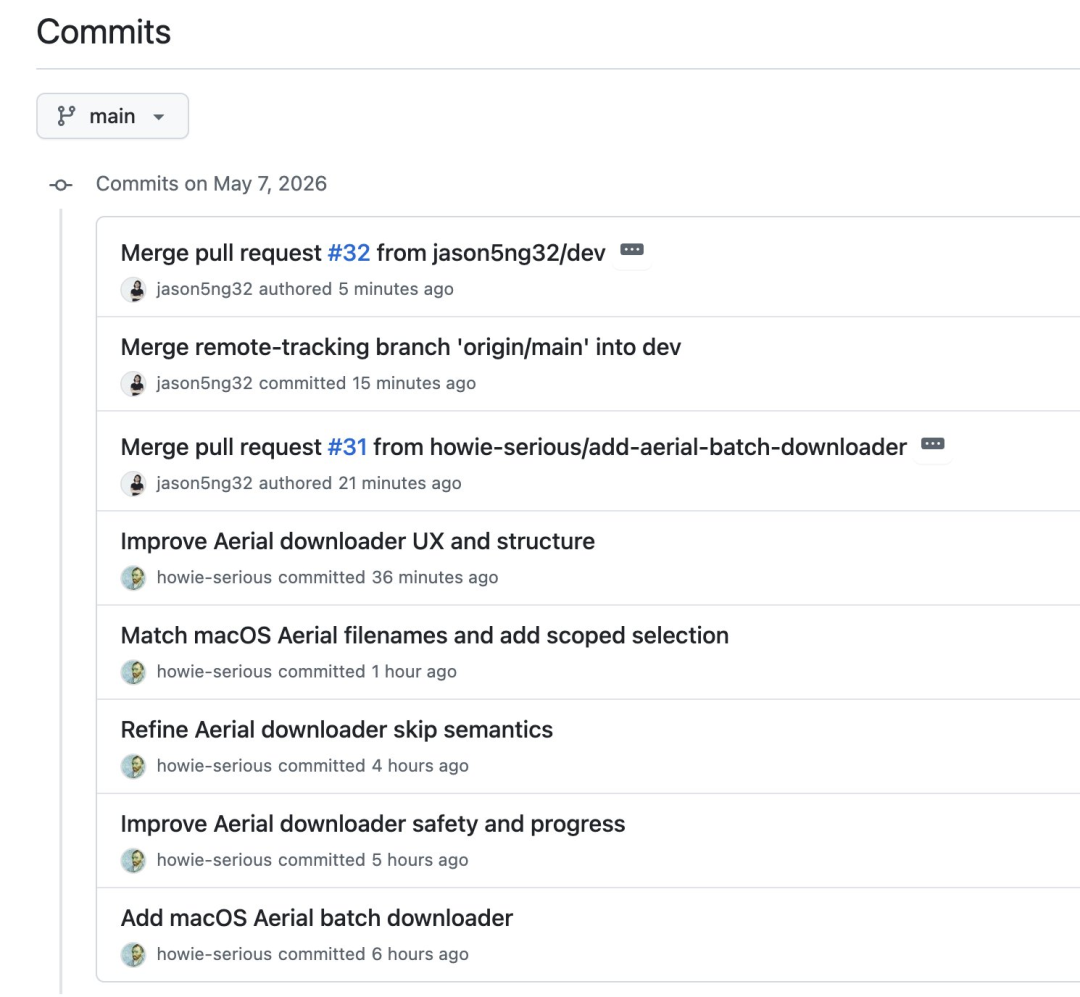Click jason5ng32 avatar on the #31 merge commit
The image size is (1080, 997).
(134, 484)
